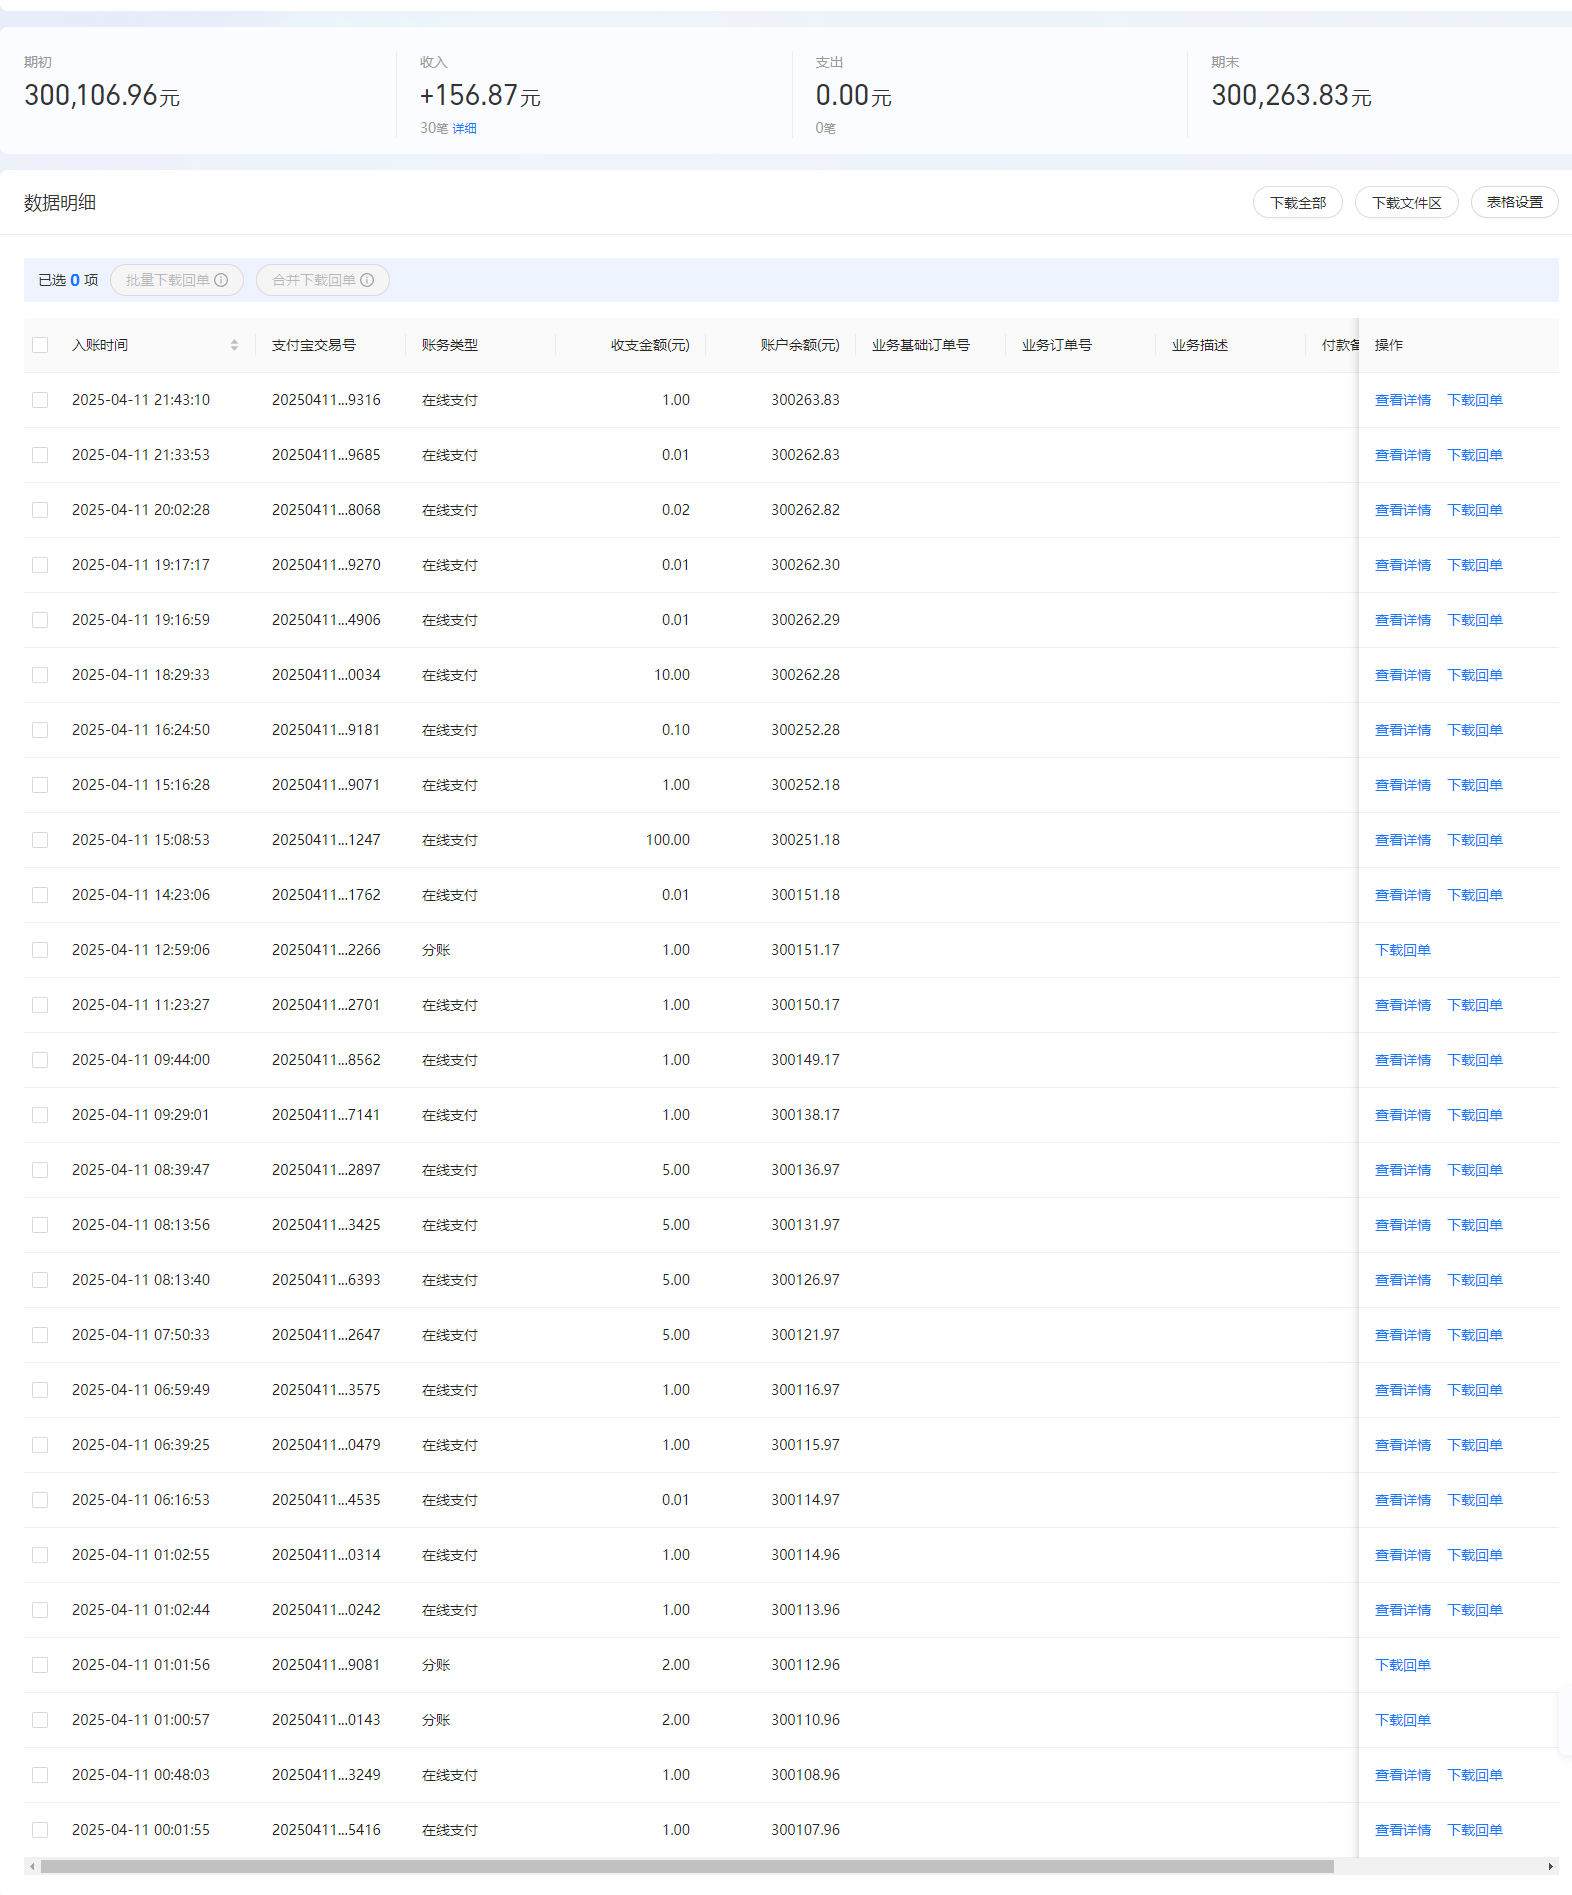Click 查看详情 for transaction ending 9316
This screenshot has height=1895, width=1572.
pos(1402,400)
